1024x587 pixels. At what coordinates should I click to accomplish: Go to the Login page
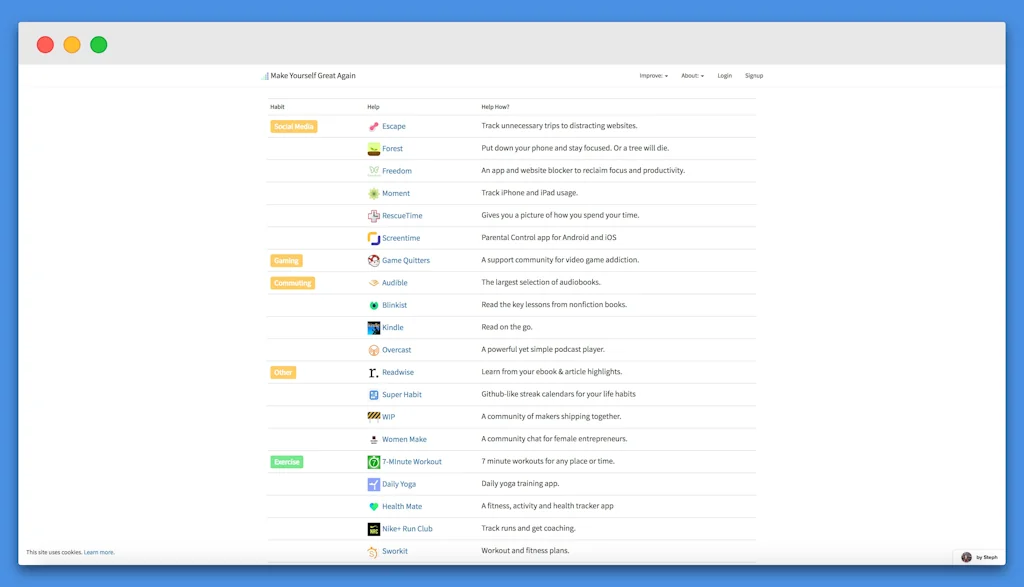pos(724,76)
